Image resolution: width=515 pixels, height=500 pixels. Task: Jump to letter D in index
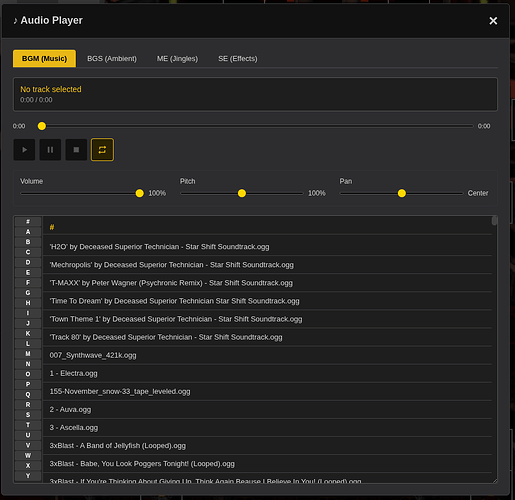[x=28, y=262]
